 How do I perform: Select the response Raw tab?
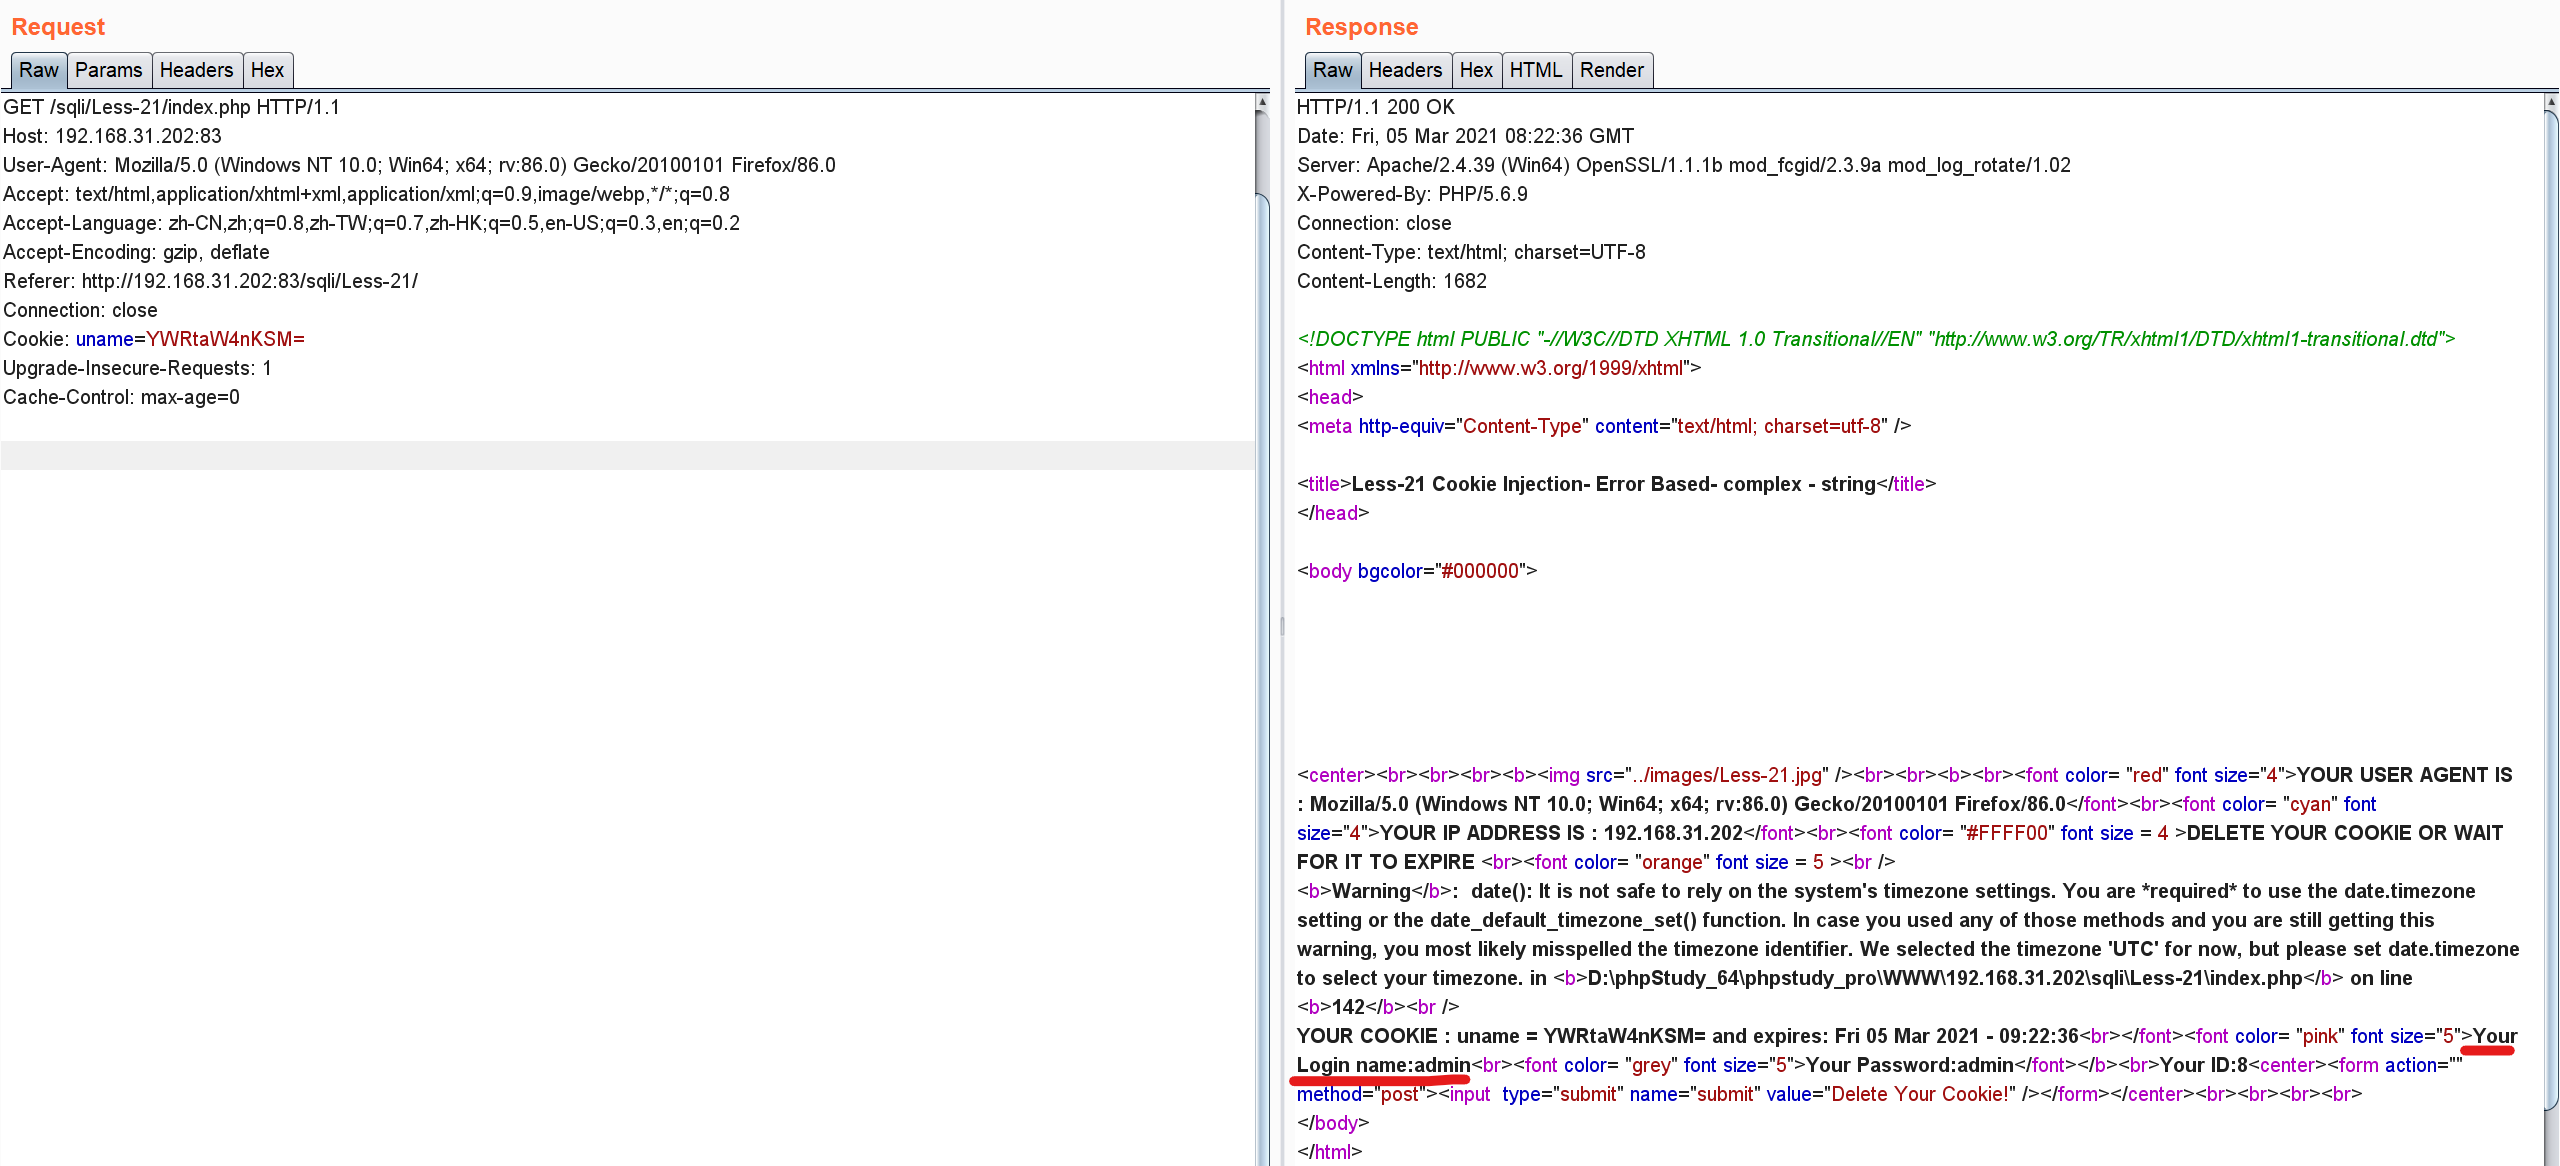pyautogui.click(x=1332, y=70)
